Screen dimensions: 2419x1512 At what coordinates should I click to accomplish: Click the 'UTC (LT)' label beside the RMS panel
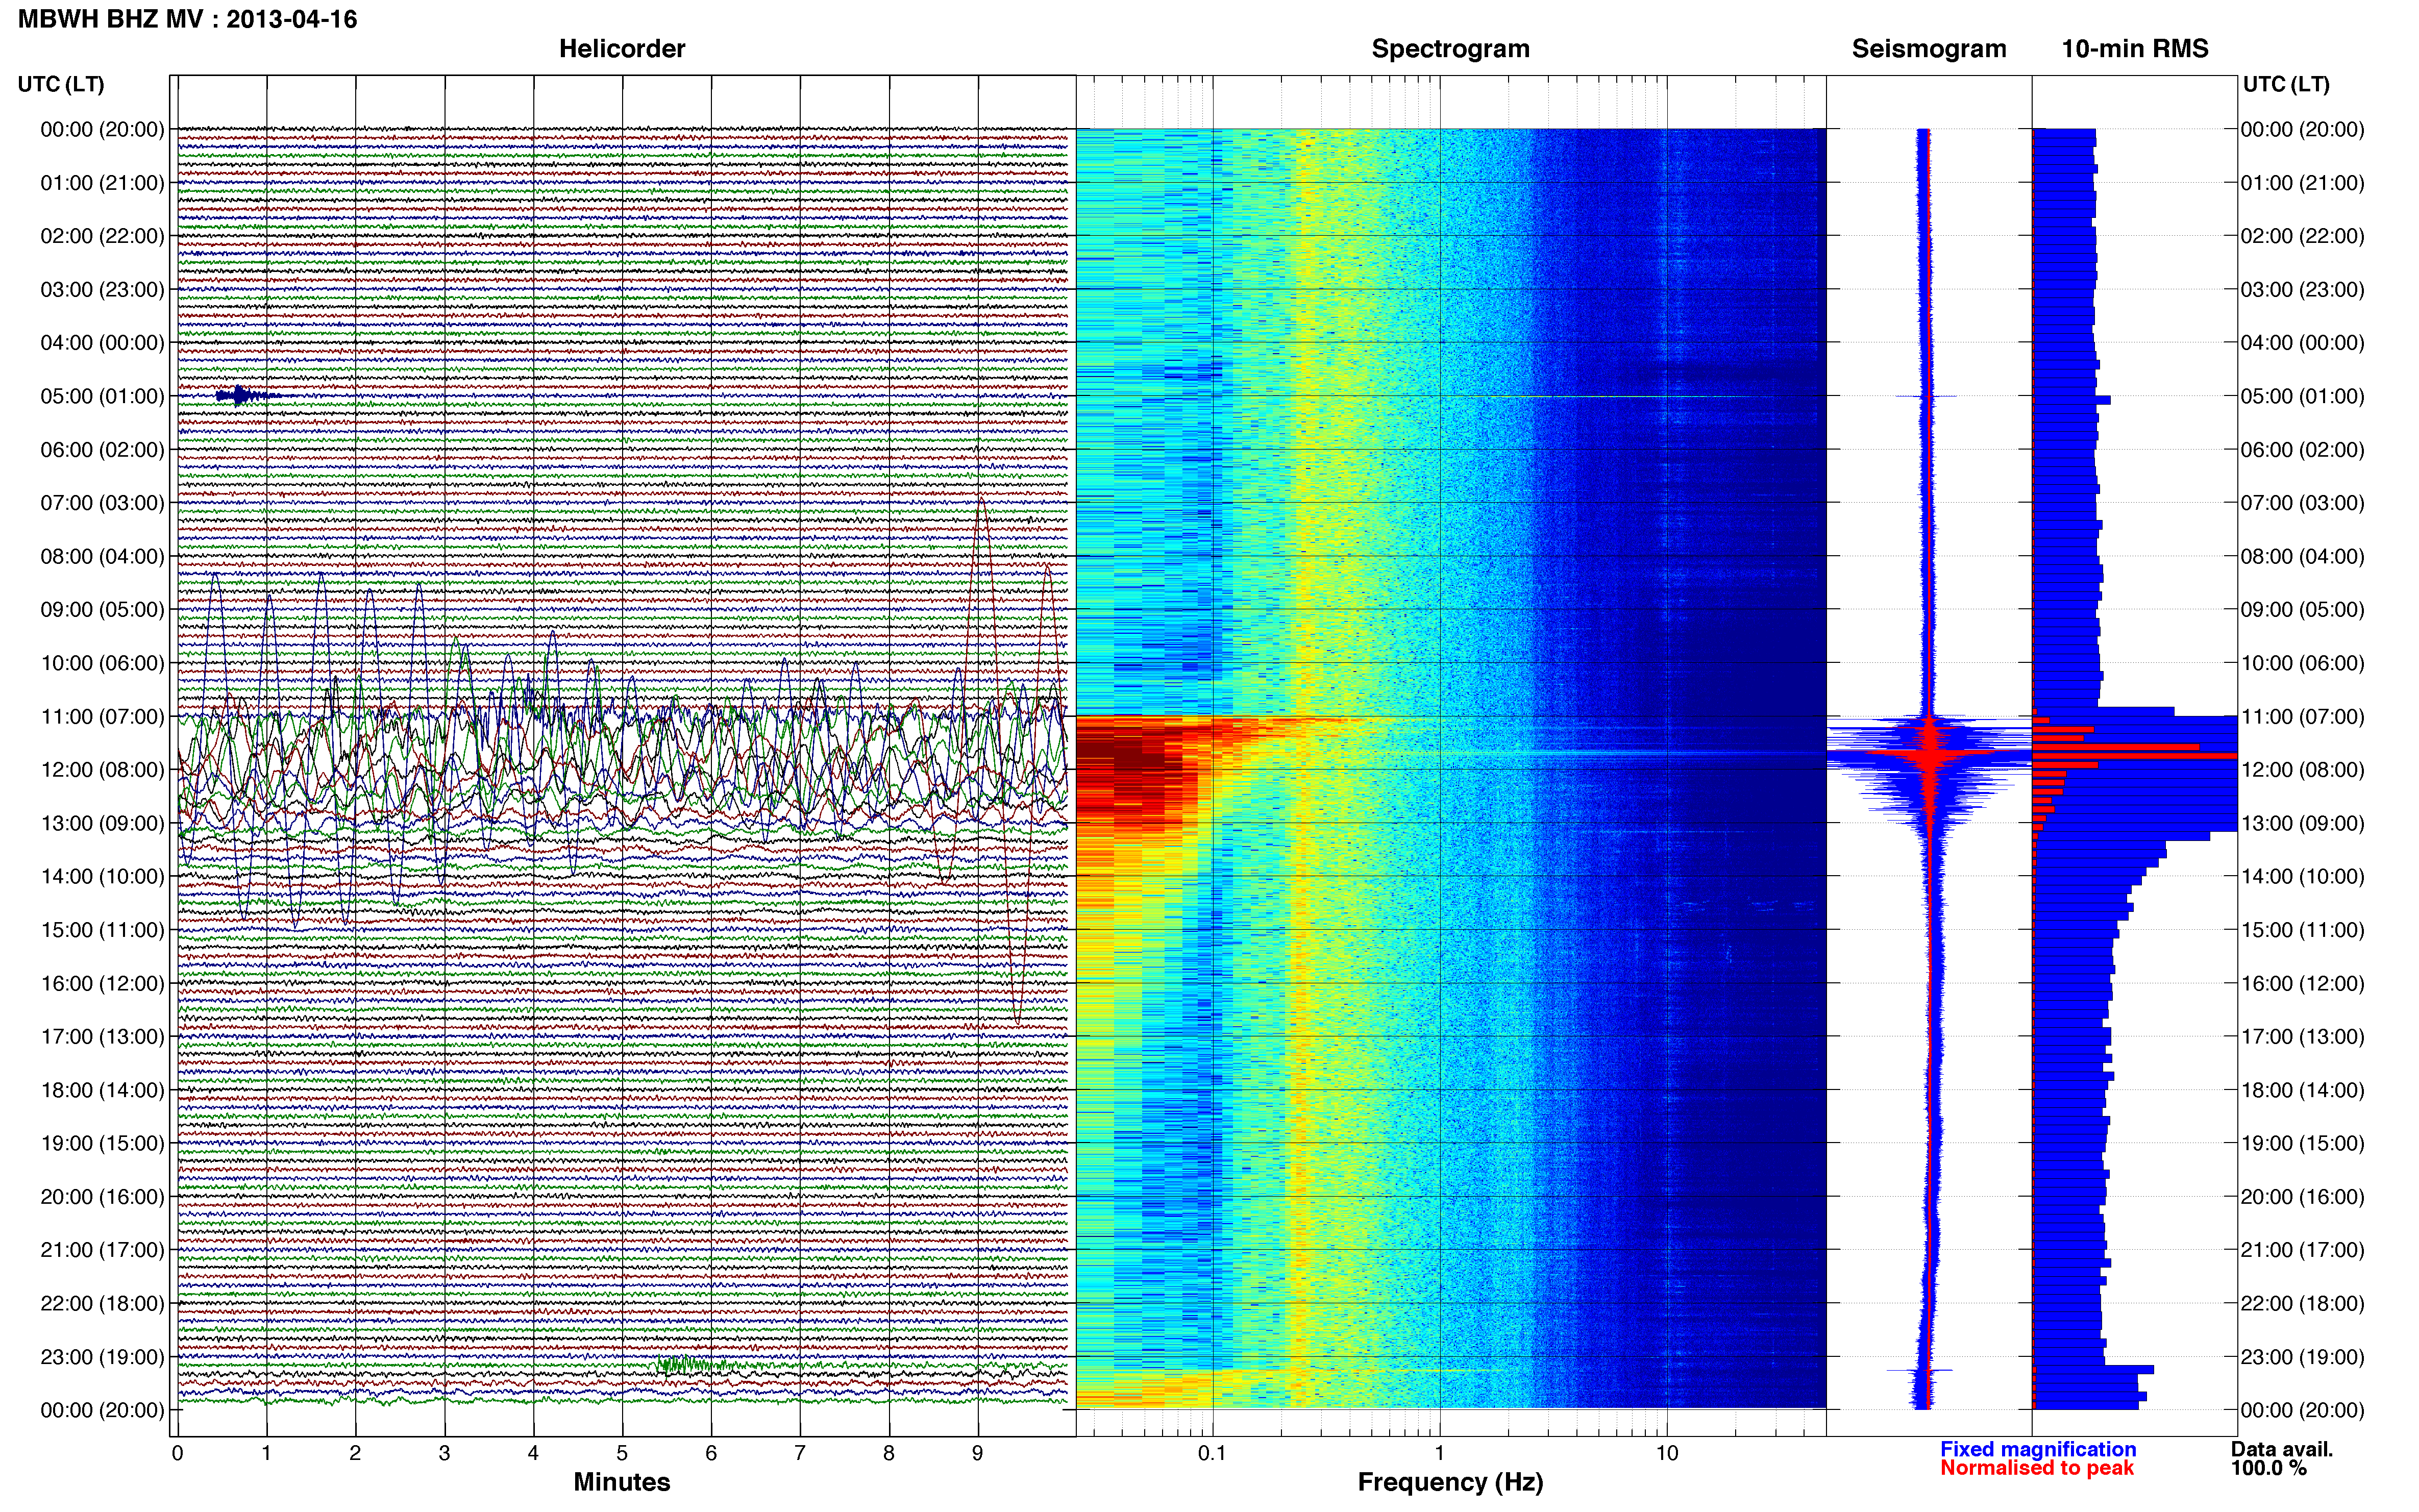pos(2286,84)
